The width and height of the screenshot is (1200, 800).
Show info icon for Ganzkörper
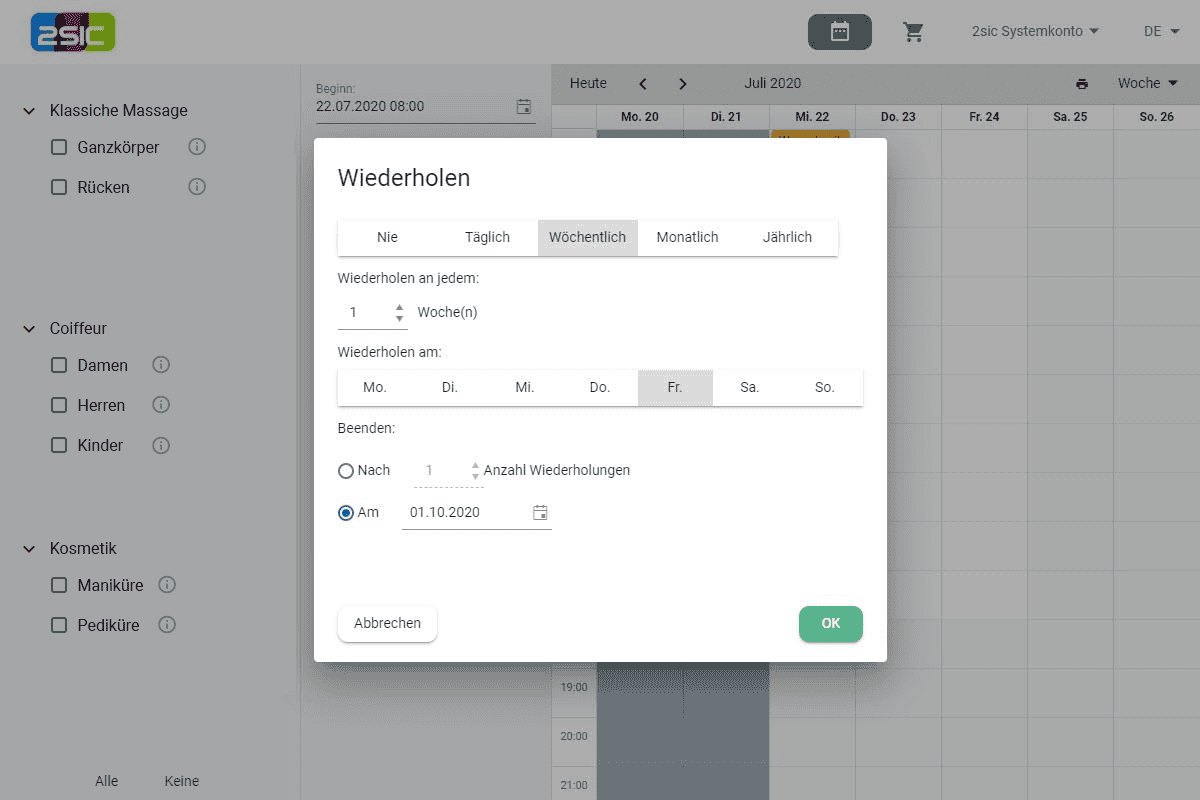197,147
